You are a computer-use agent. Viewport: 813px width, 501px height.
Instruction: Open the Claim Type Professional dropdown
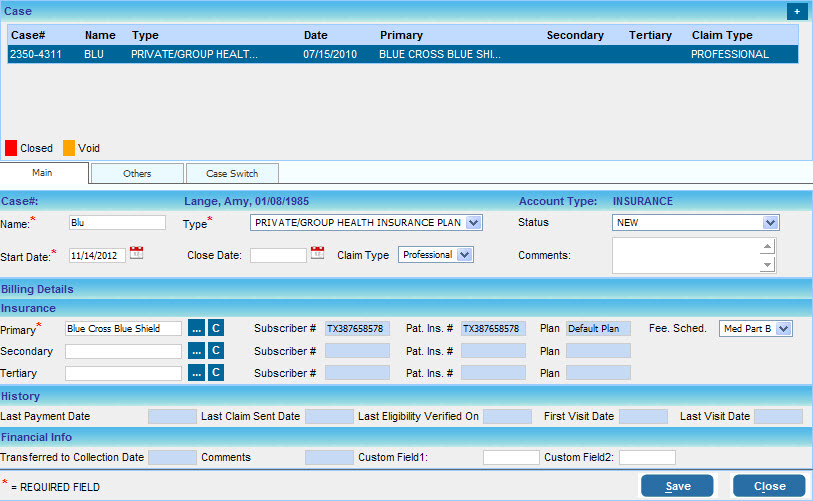[464, 255]
